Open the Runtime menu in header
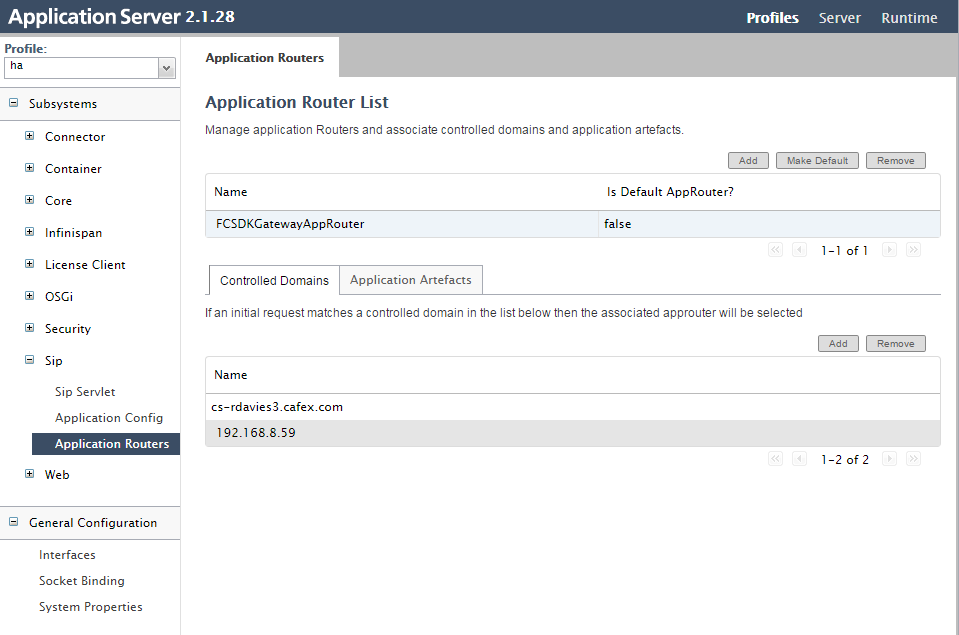The height and width of the screenshot is (635, 959). 909,18
